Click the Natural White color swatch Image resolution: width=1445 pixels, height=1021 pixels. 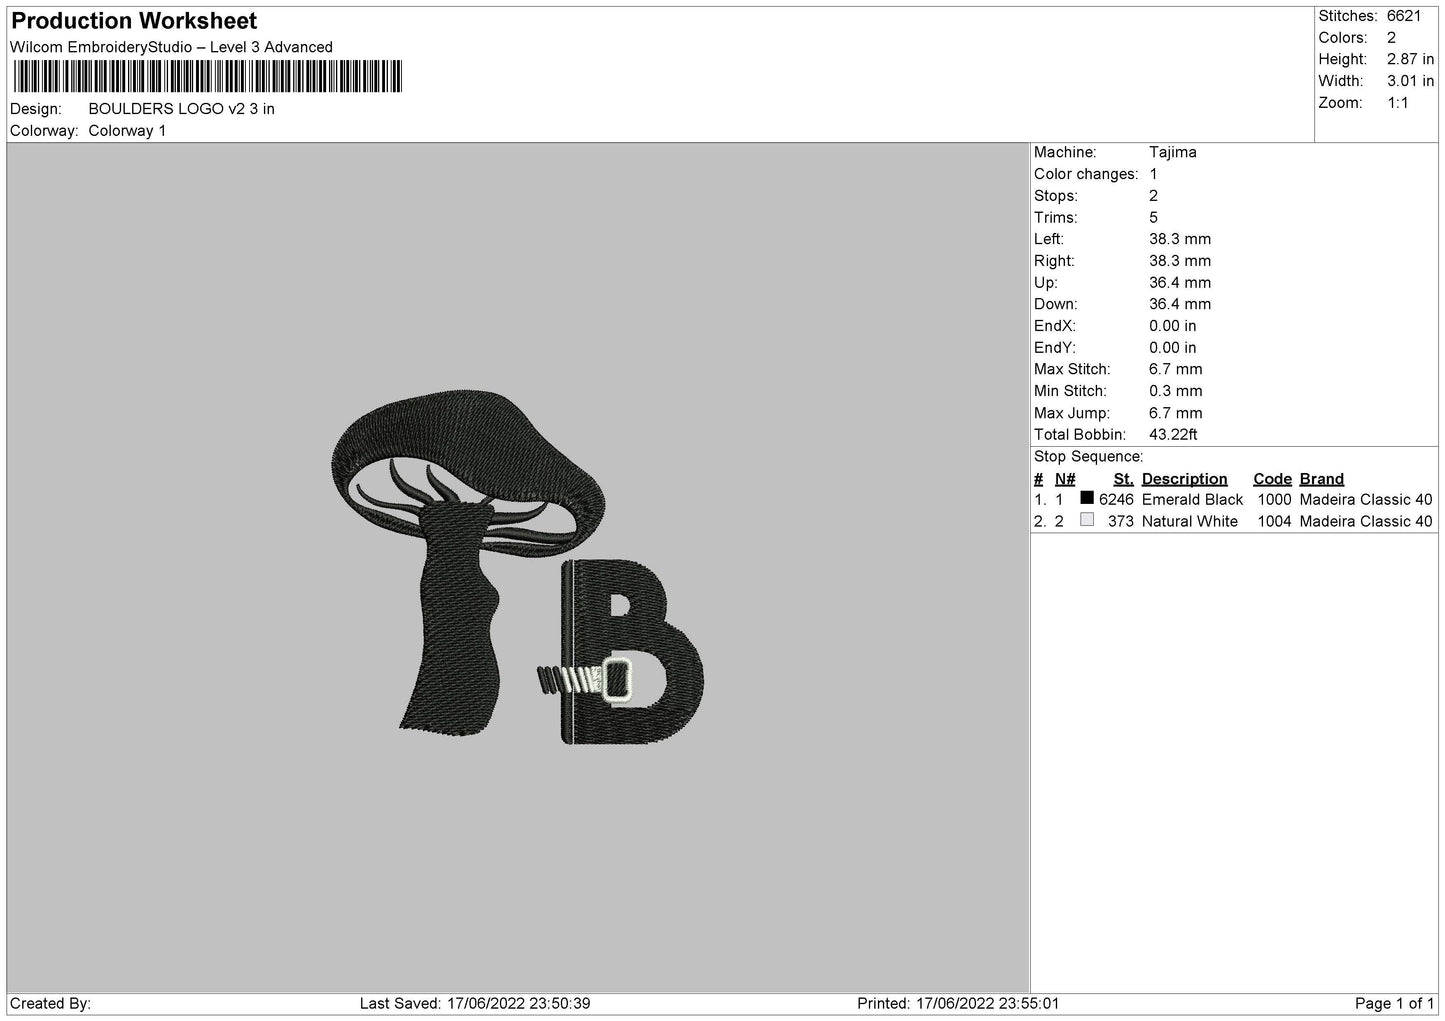[1087, 520]
